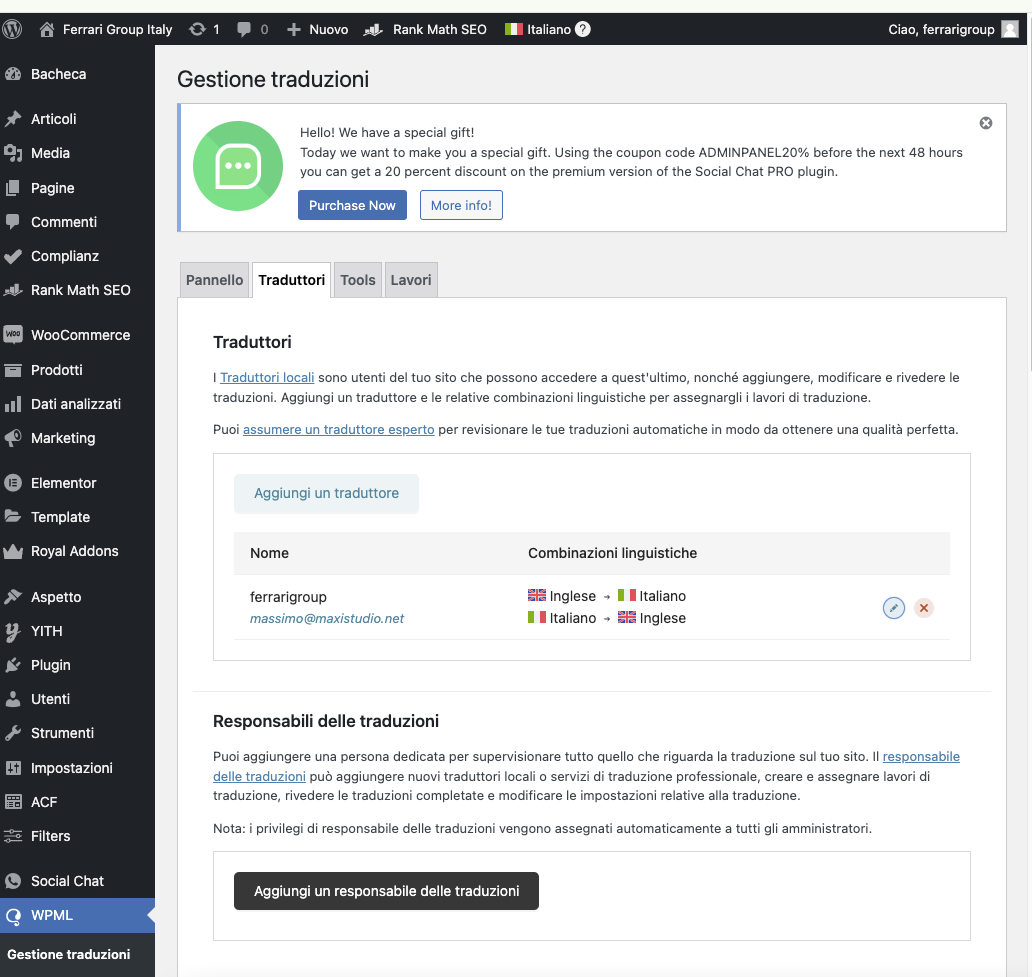Switch to the Pannello tab

tap(214, 280)
